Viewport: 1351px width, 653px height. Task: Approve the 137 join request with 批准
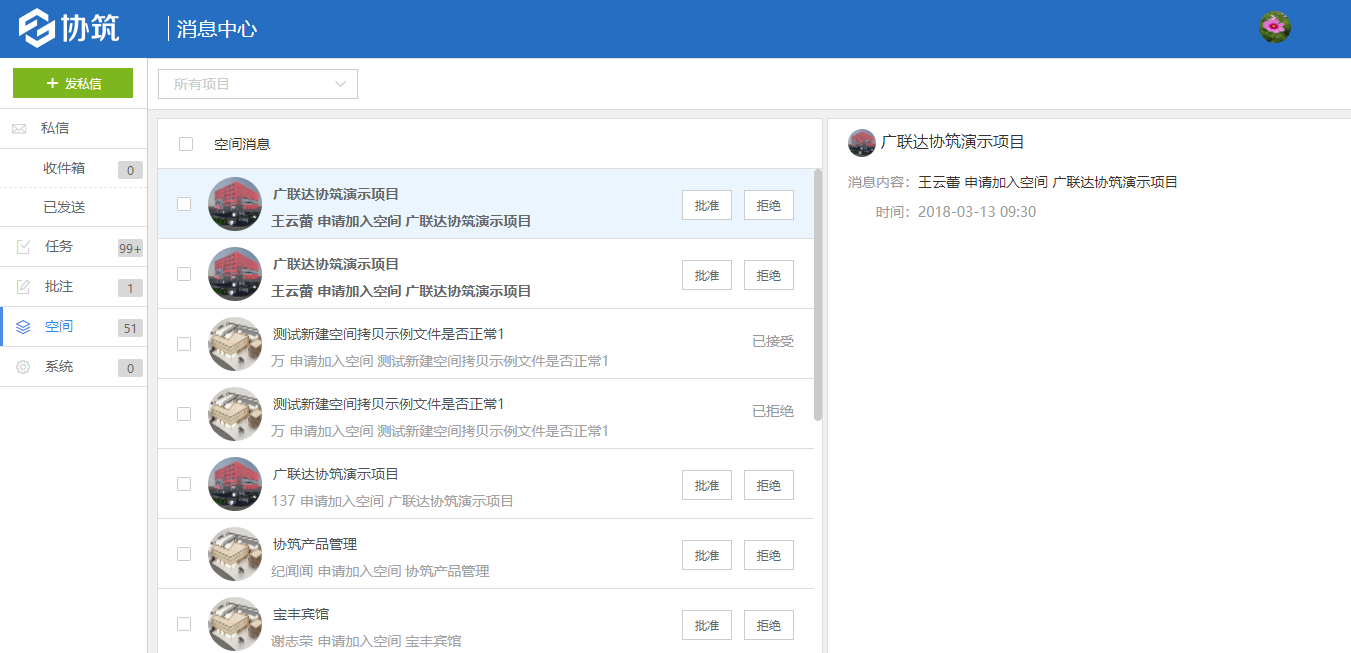coord(706,485)
